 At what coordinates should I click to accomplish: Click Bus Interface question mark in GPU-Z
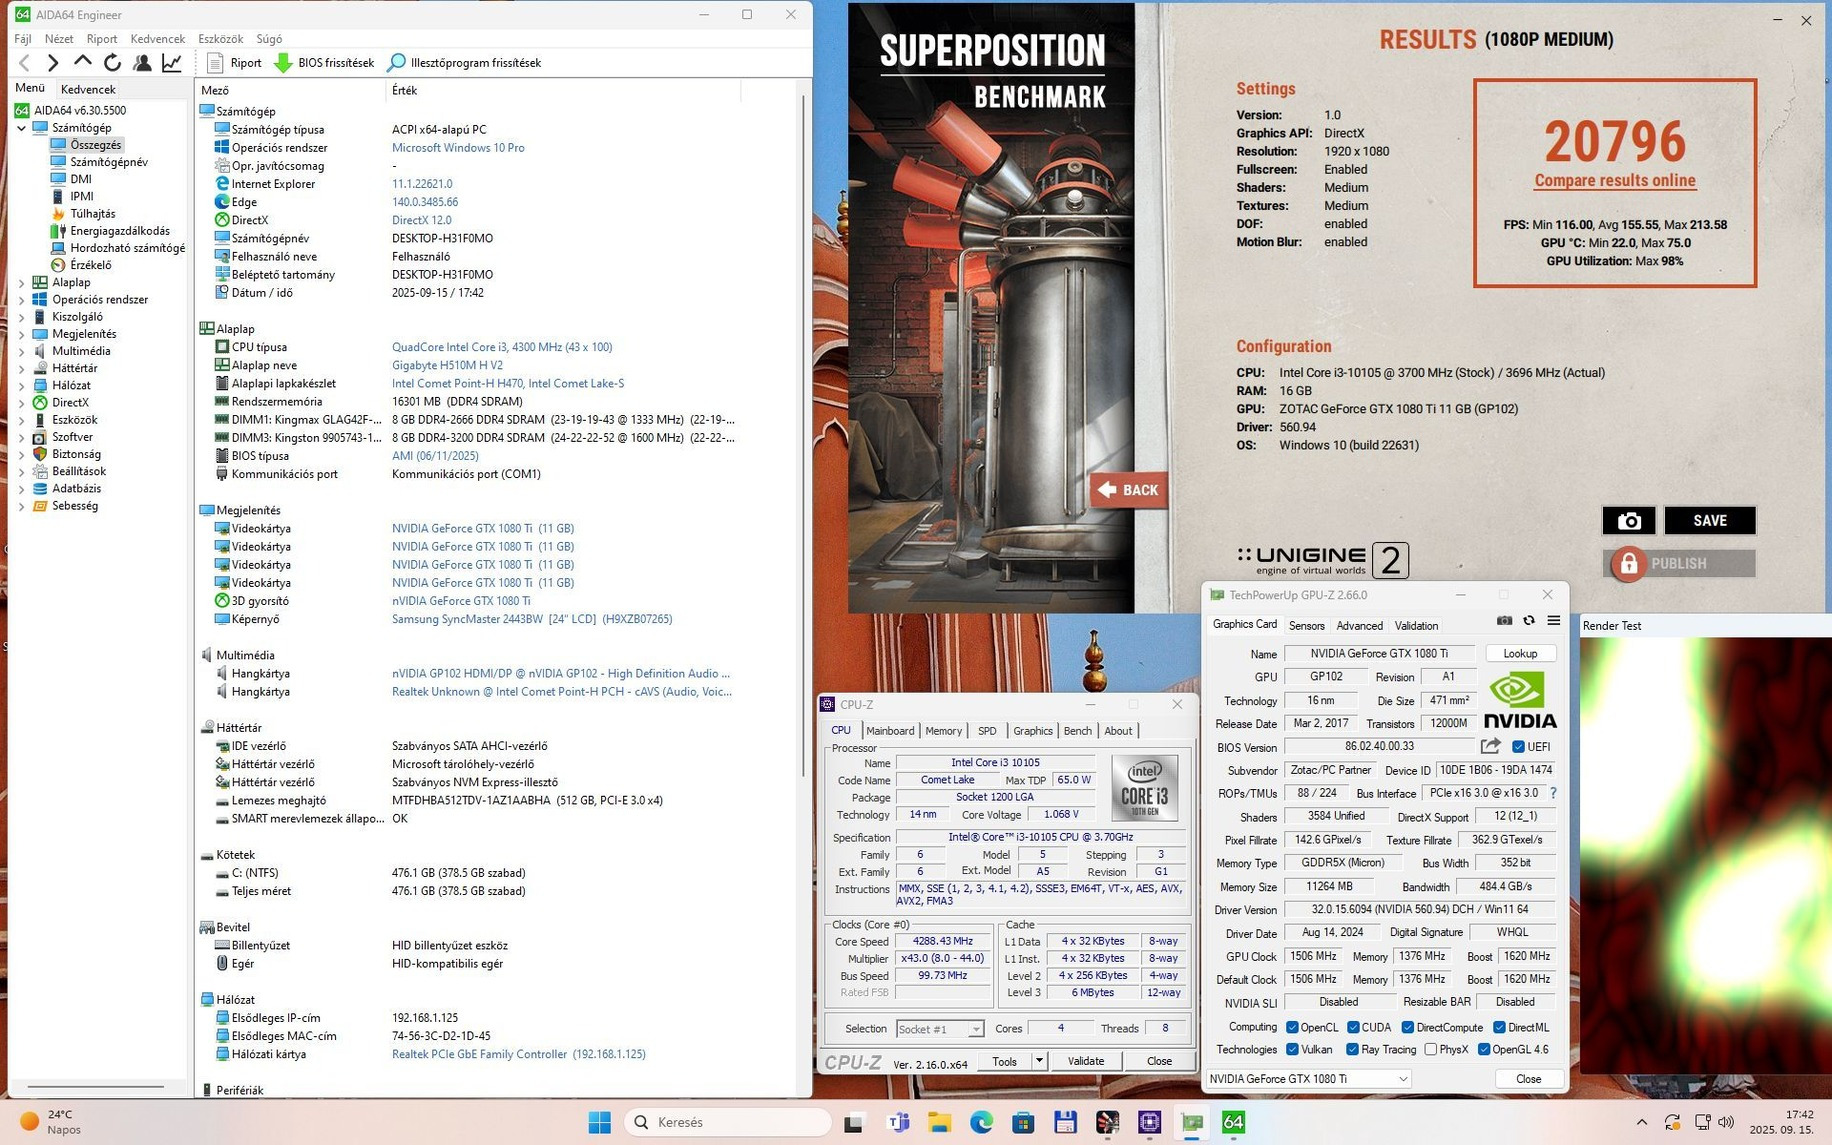tap(1553, 793)
